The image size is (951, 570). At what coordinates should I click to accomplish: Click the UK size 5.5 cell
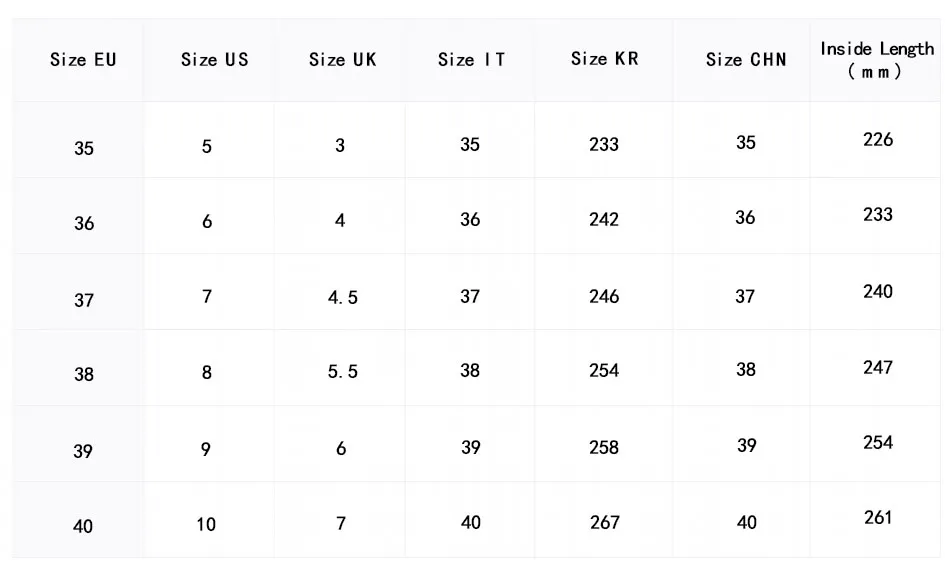click(342, 372)
